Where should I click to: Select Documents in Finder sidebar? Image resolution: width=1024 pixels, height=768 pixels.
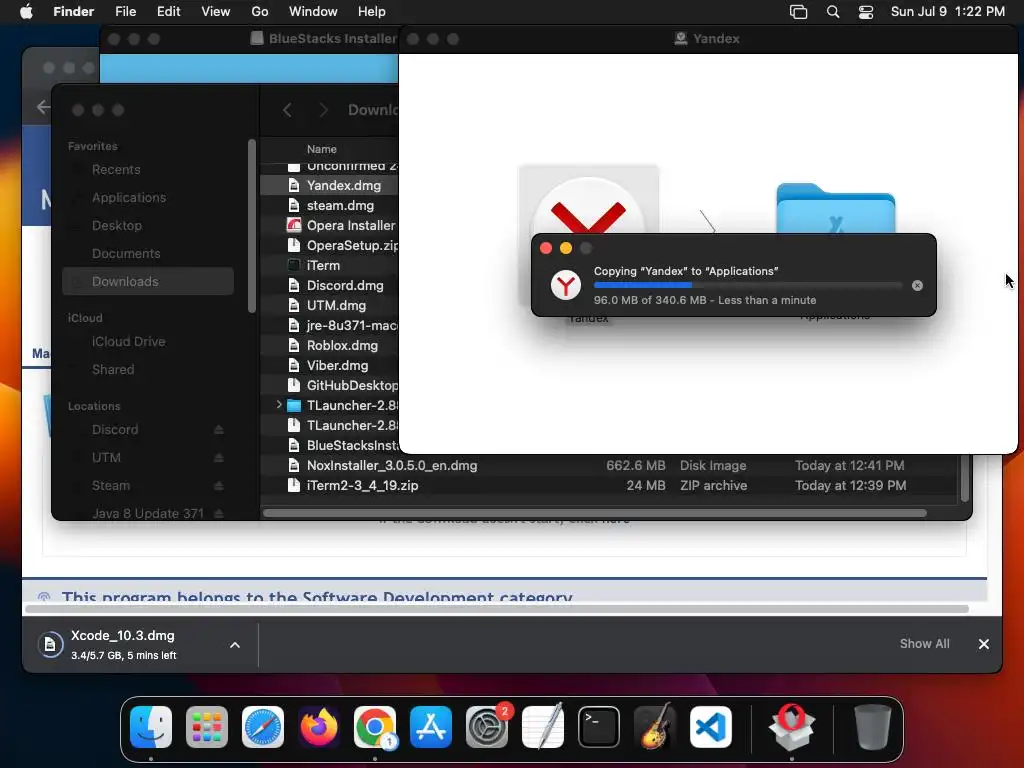(x=126, y=253)
